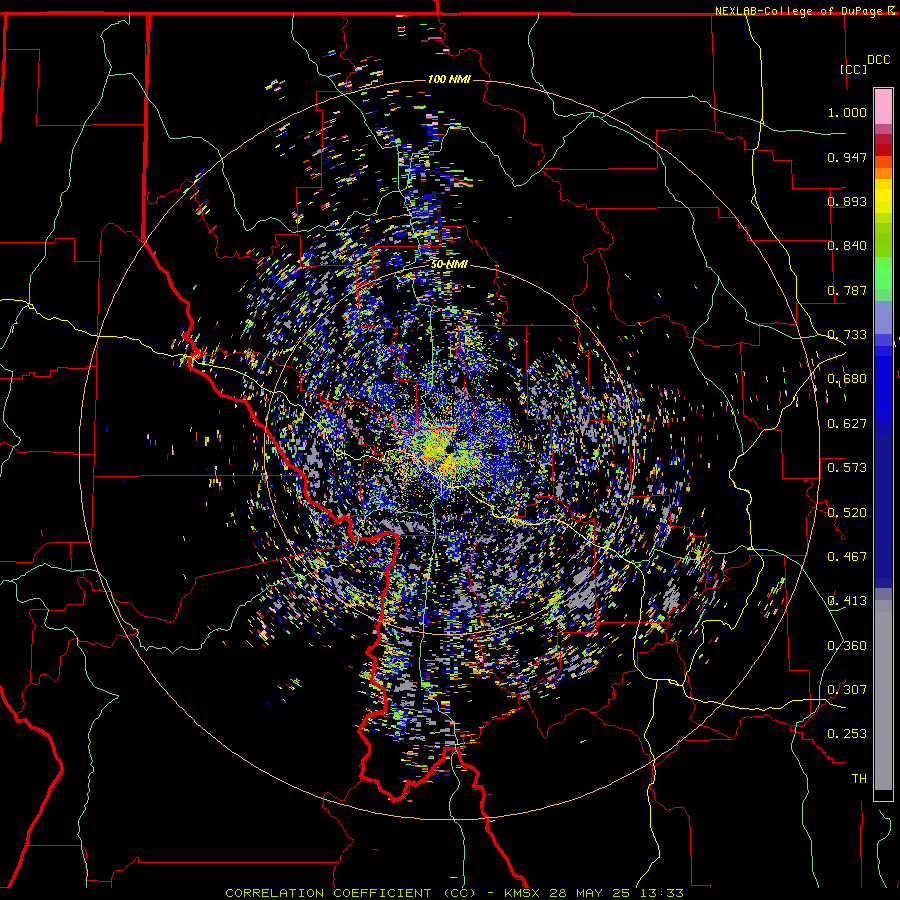Click the DCC label above the color bar
Viewport: 900px width, 900px height.
[x=878, y=60]
